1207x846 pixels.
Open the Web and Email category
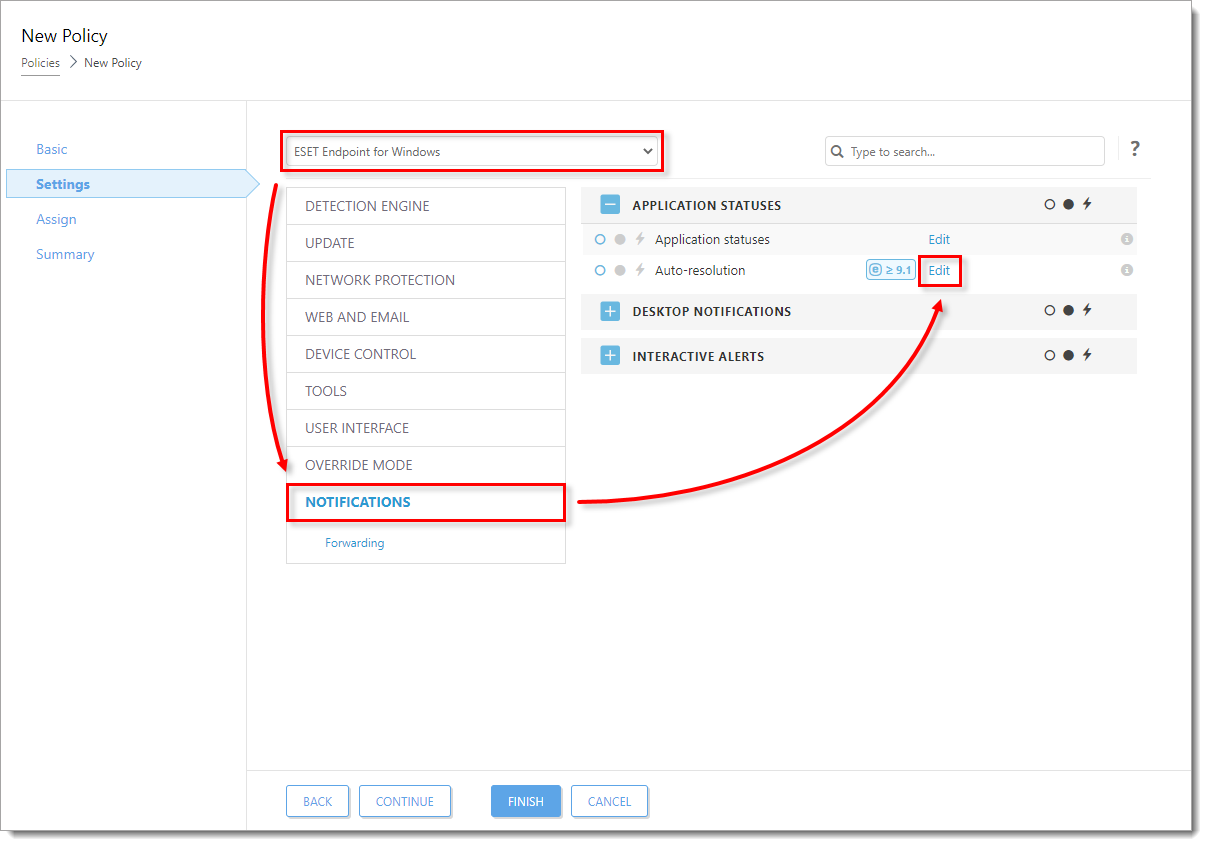coord(426,317)
